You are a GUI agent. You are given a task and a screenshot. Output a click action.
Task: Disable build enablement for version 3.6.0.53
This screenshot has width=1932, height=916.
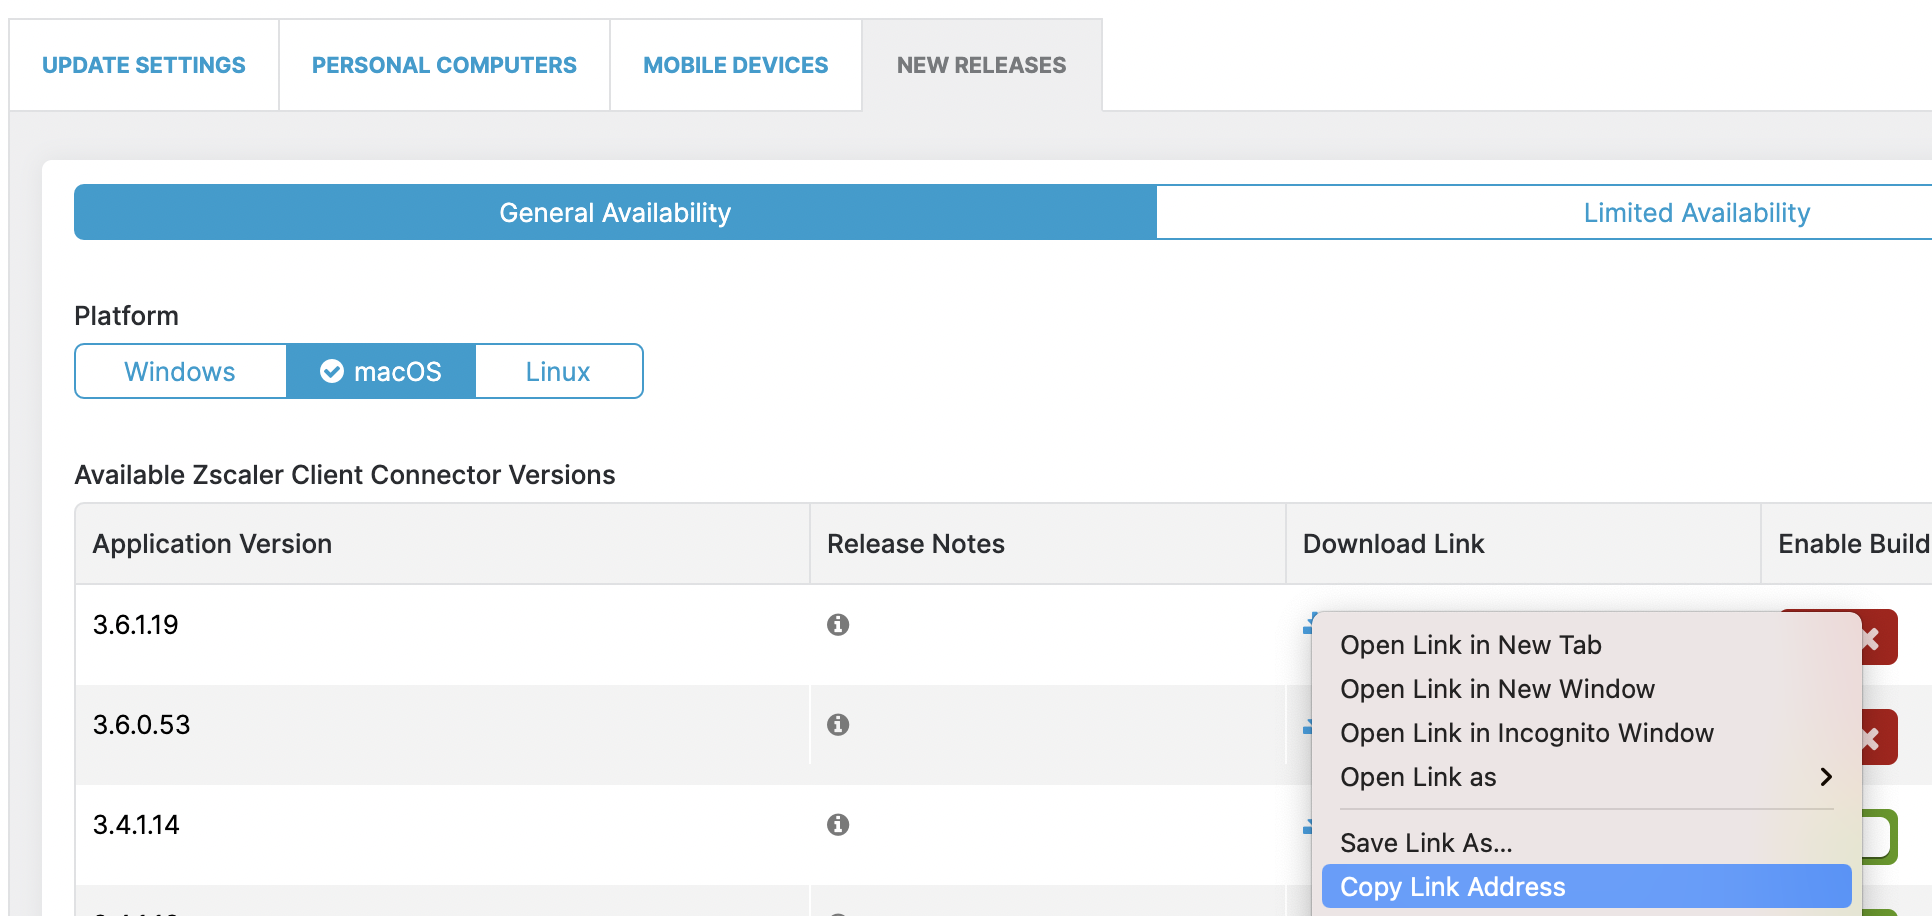[x=1871, y=737]
